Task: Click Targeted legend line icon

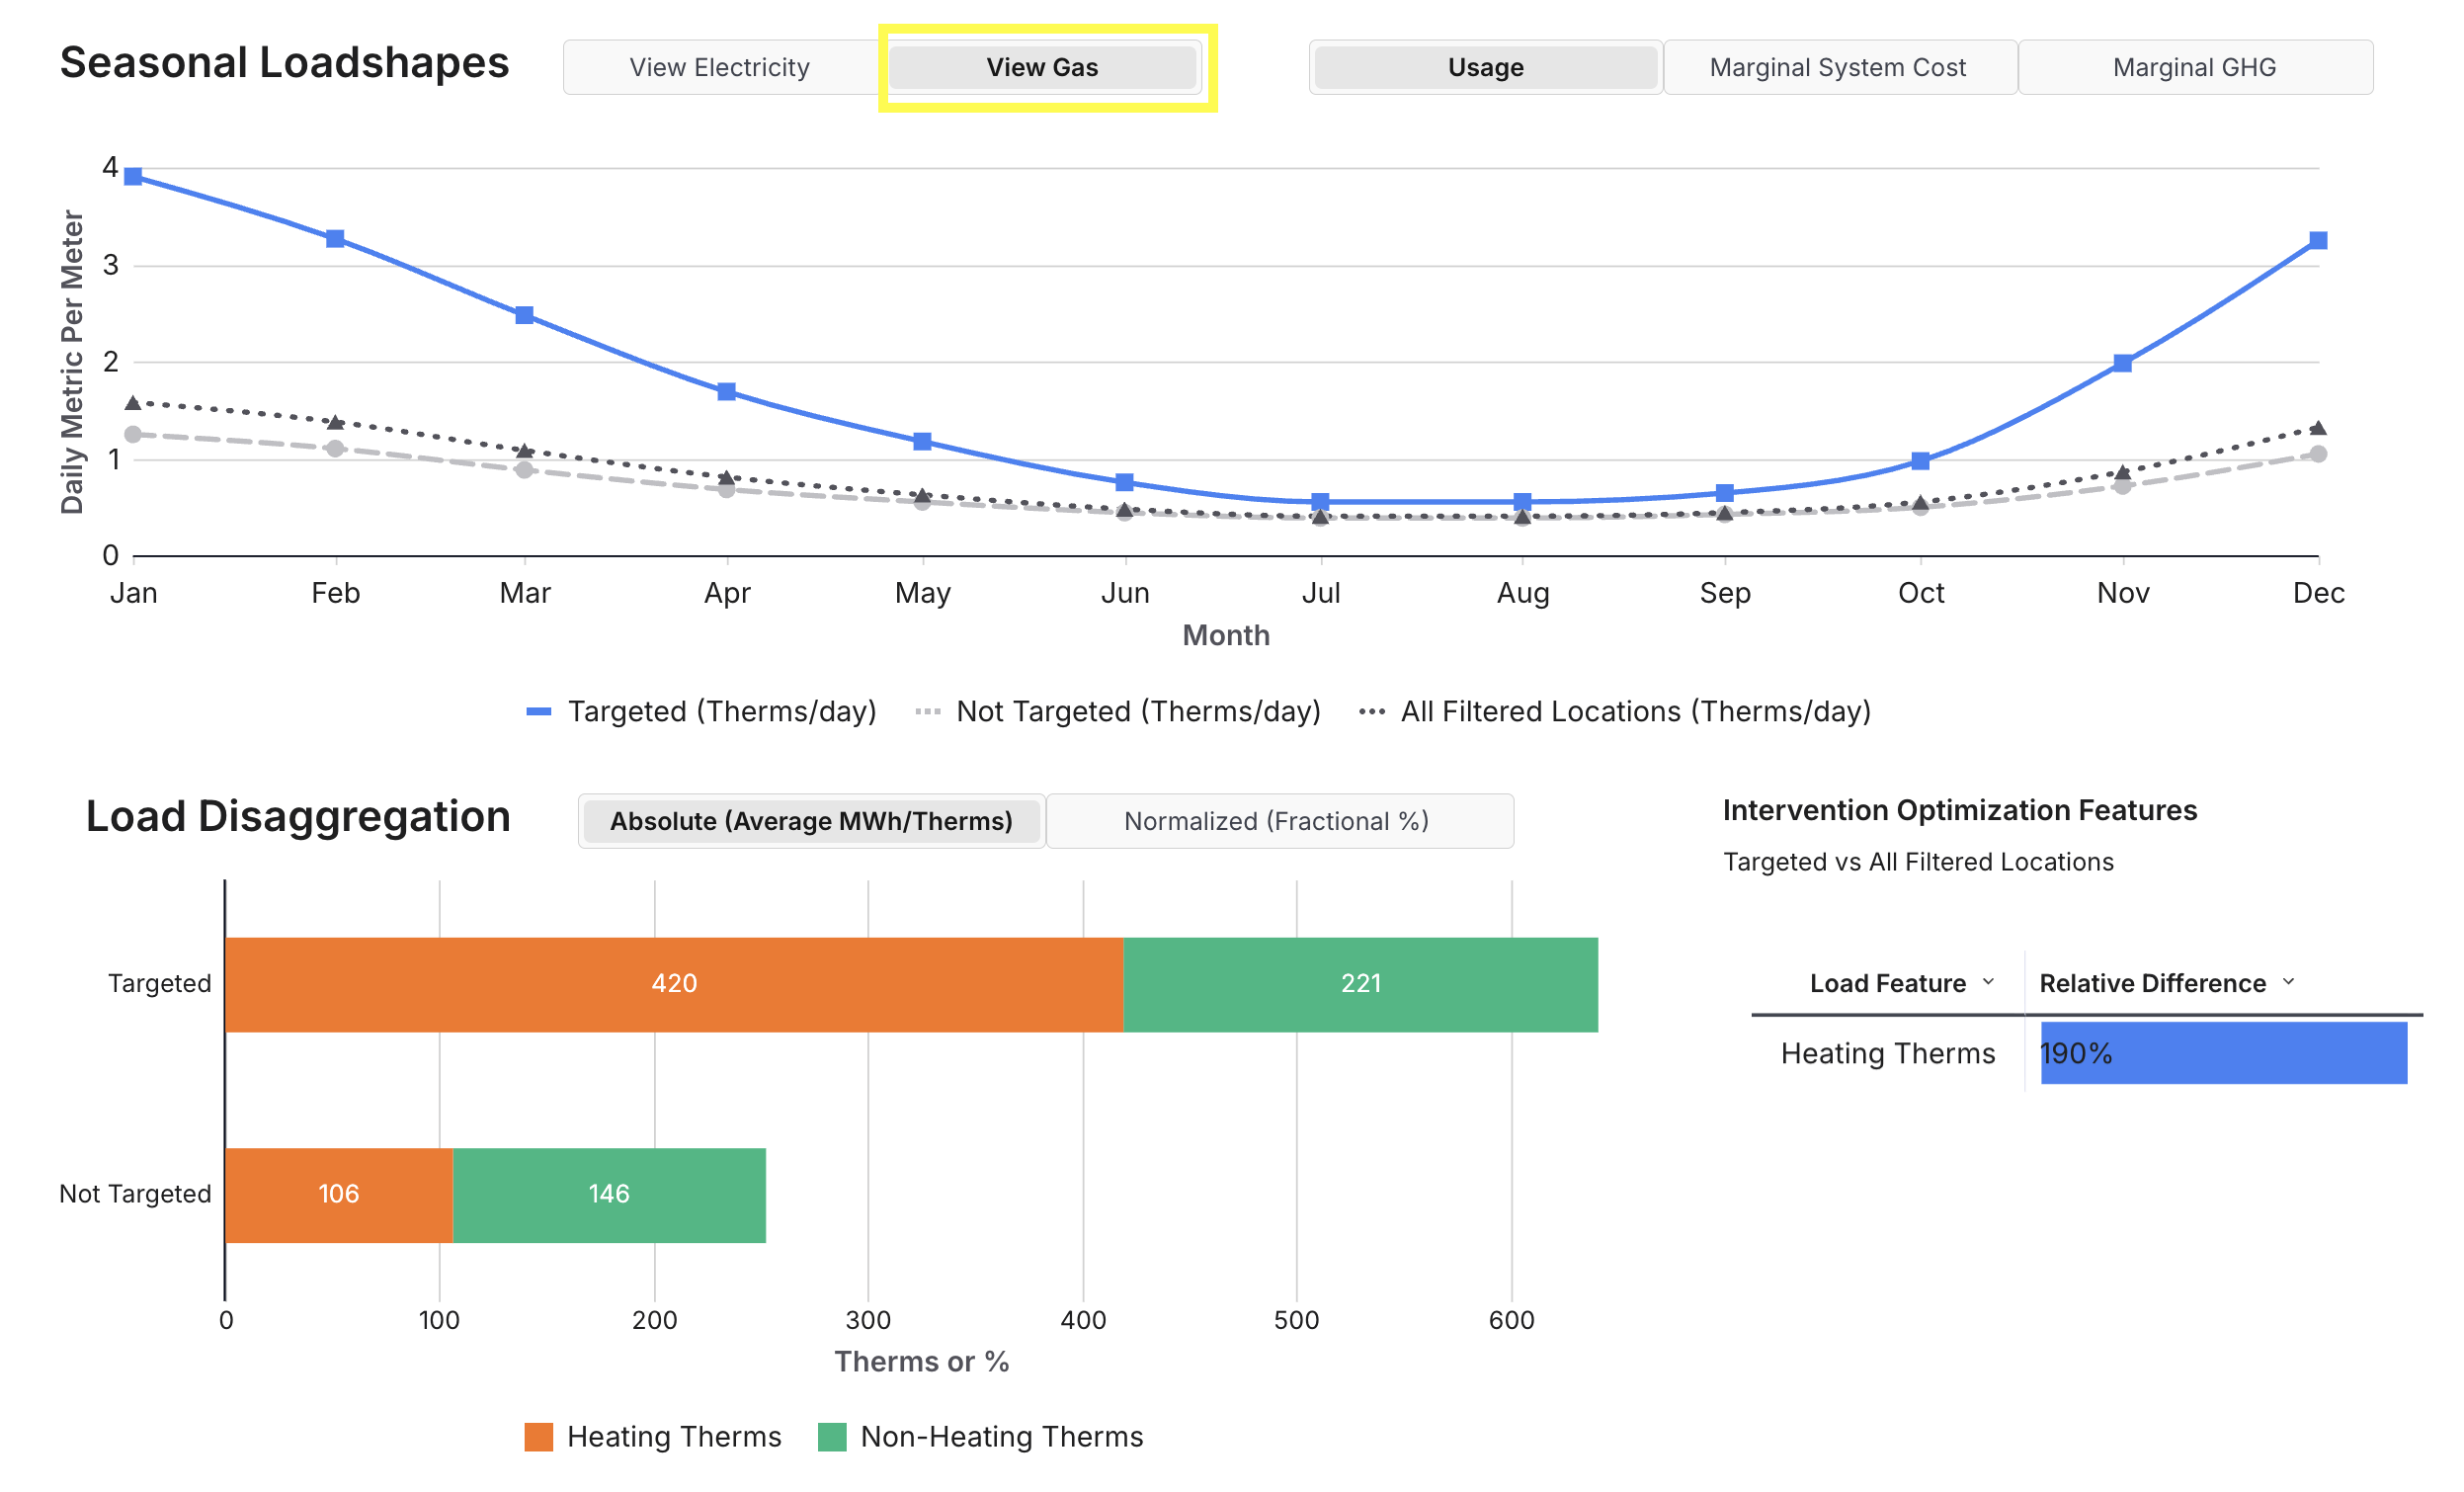Action: pyautogui.click(x=539, y=712)
